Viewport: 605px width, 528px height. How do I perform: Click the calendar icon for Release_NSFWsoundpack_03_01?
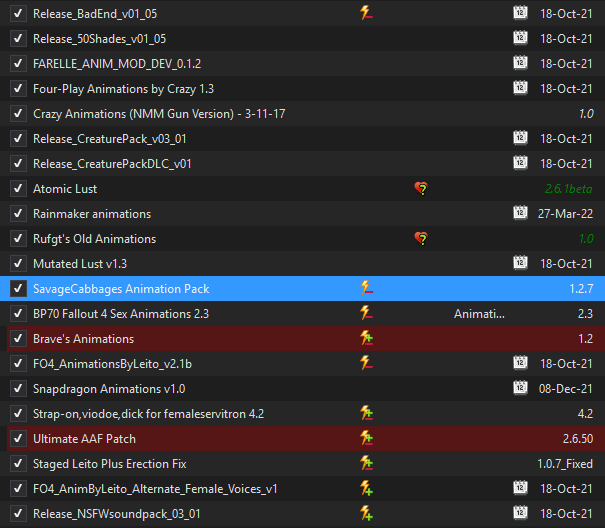(x=520, y=513)
